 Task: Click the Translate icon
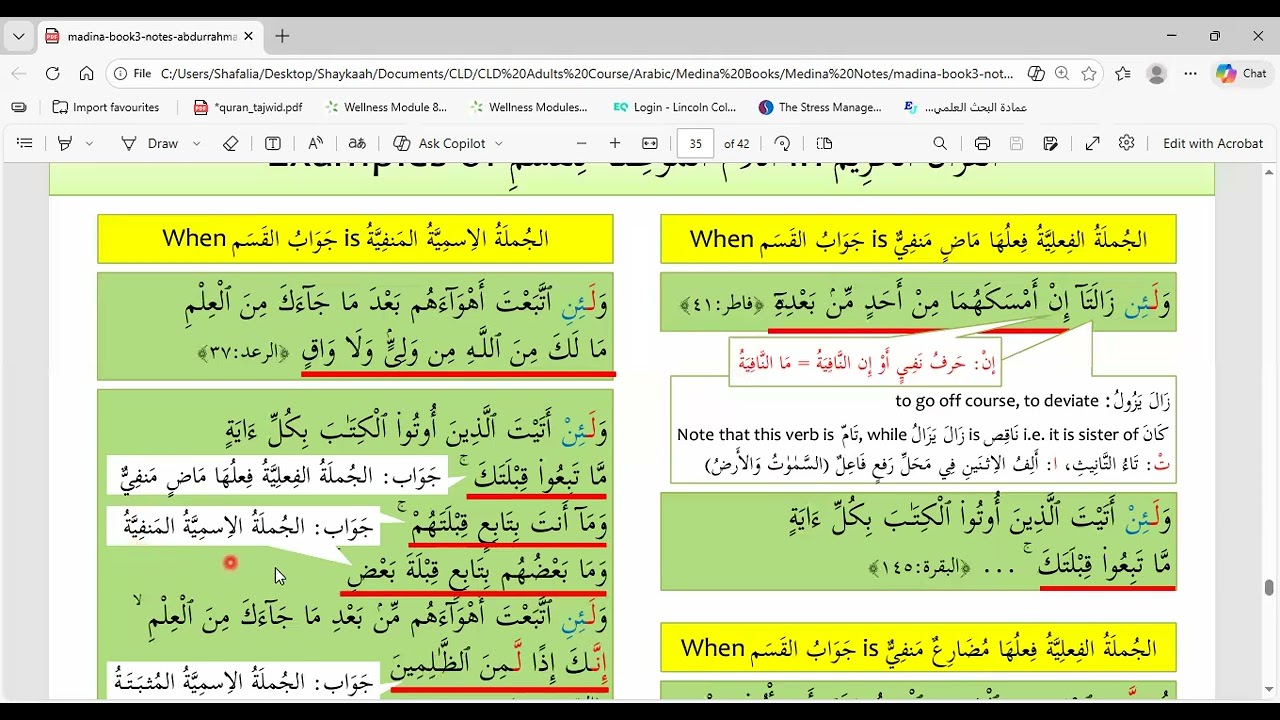click(357, 143)
